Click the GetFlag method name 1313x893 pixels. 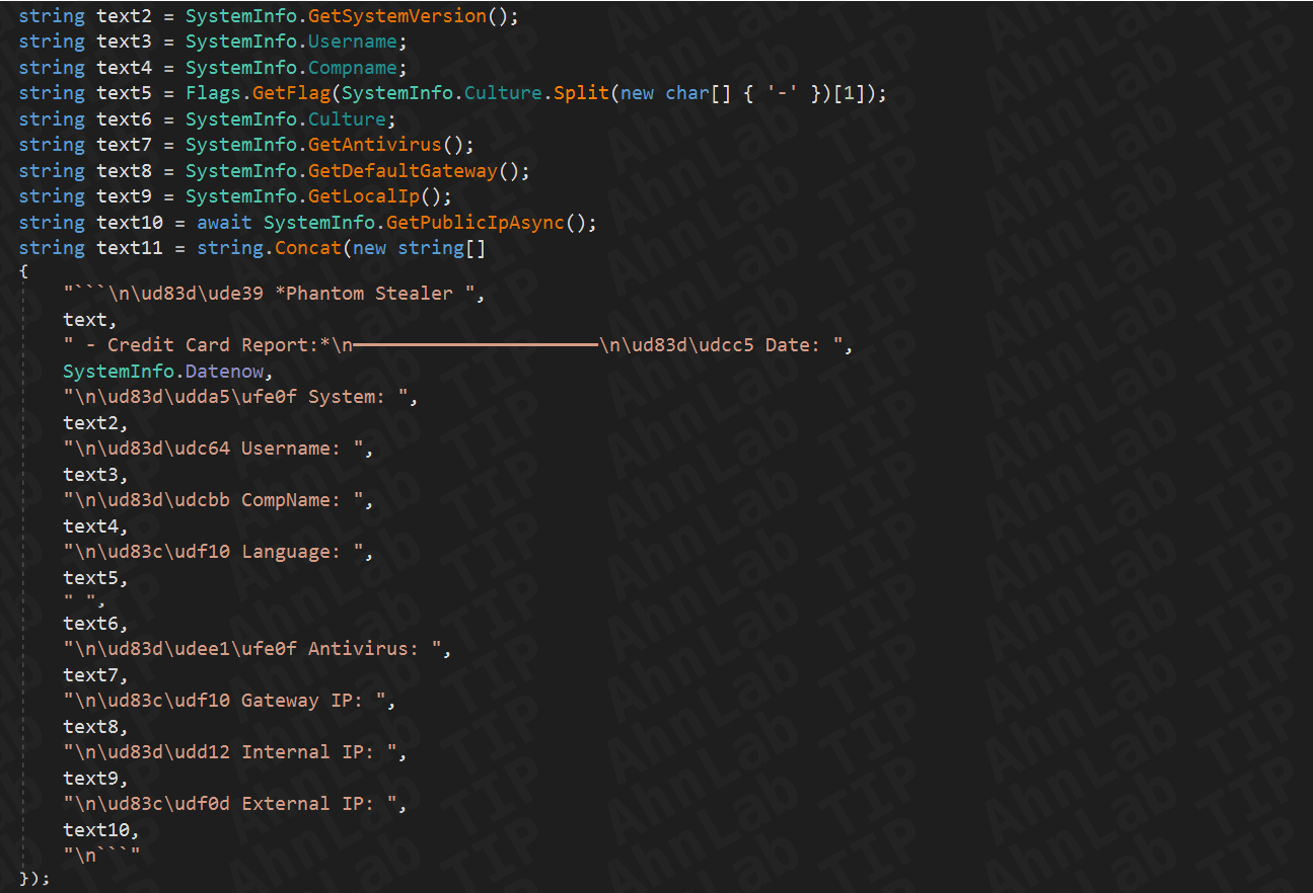[297, 93]
